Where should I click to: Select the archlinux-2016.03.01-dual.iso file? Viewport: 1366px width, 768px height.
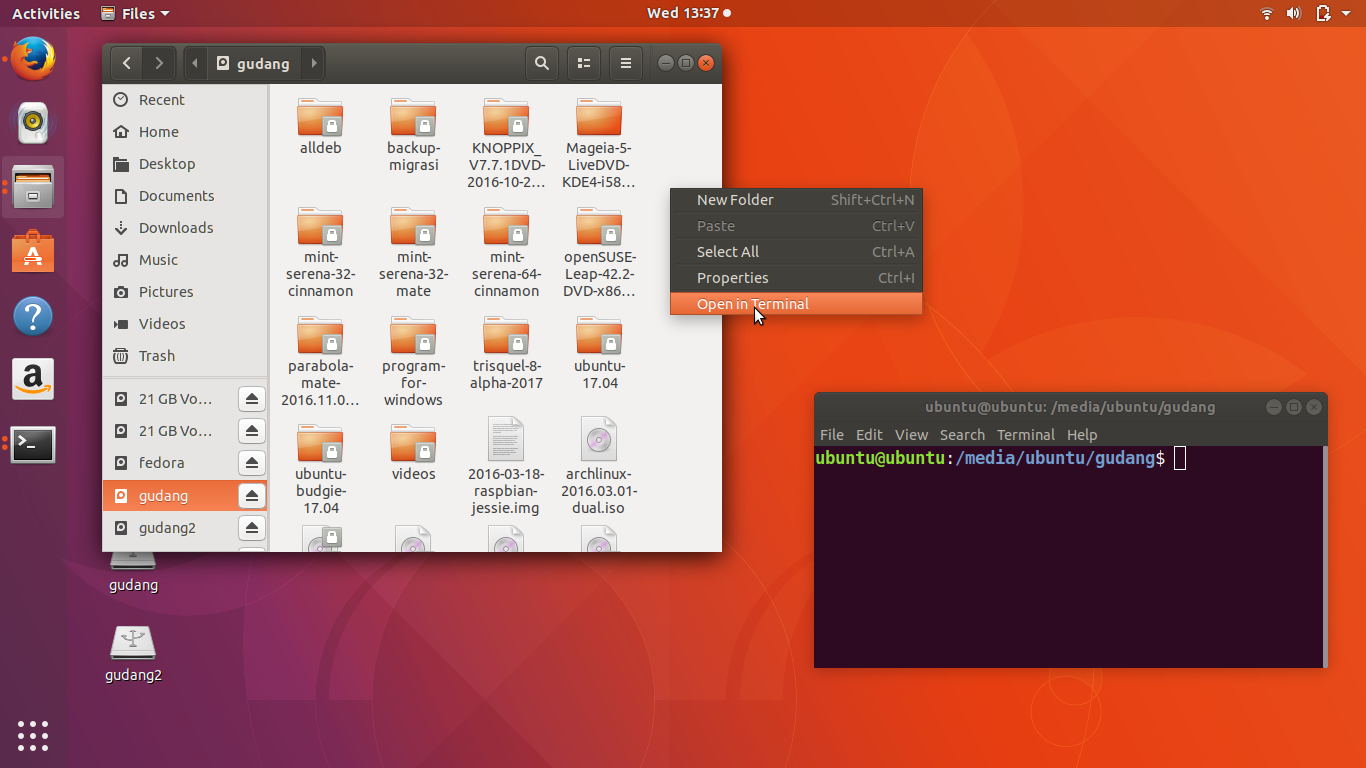coord(599,466)
